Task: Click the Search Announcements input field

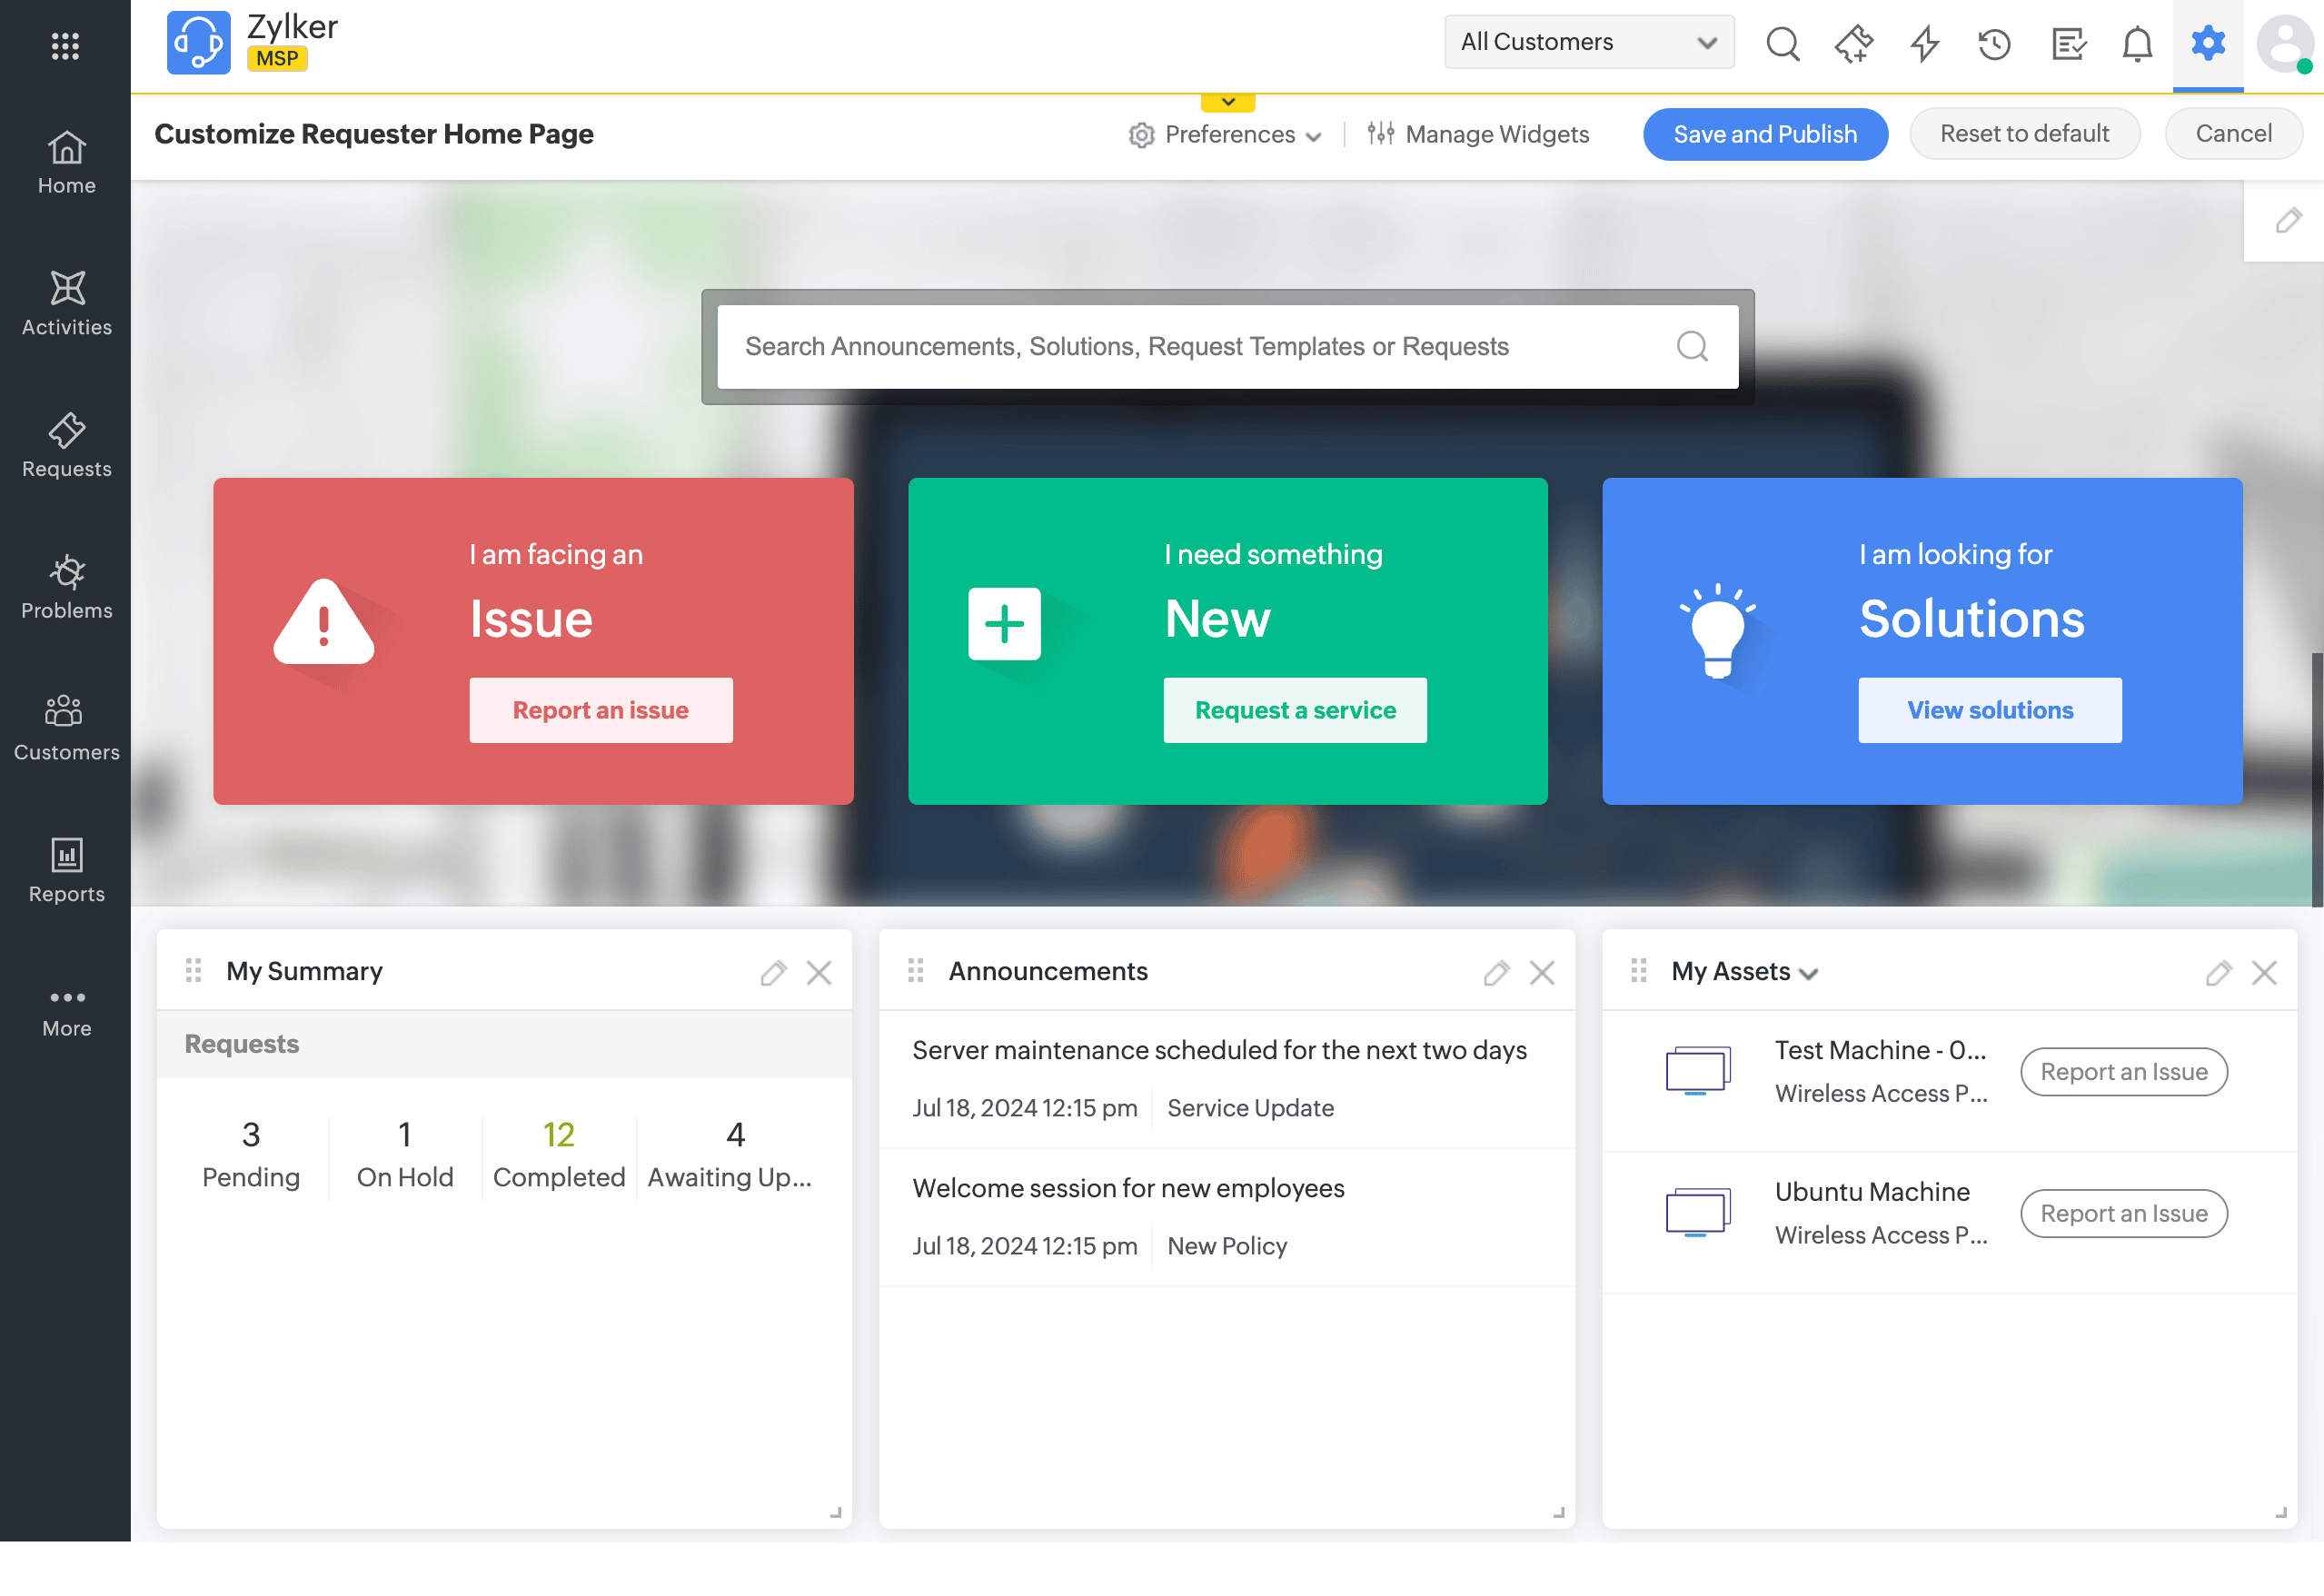Action: (1200, 346)
